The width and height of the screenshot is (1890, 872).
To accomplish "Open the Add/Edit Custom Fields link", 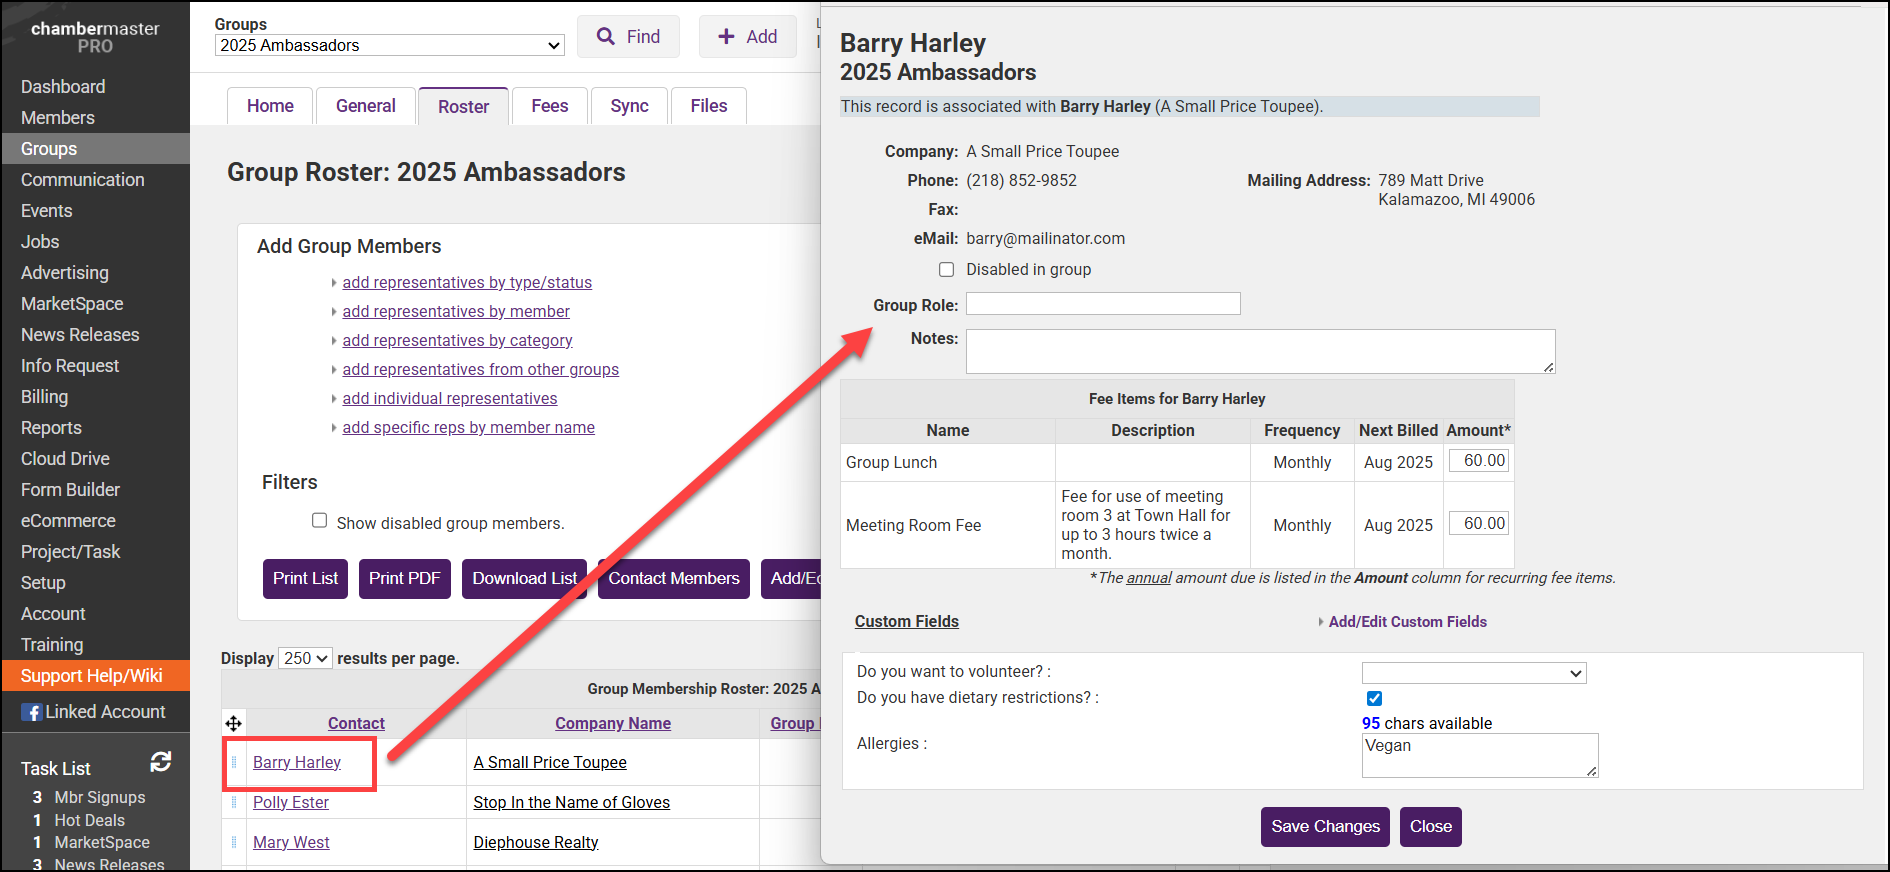I will click(1407, 622).
